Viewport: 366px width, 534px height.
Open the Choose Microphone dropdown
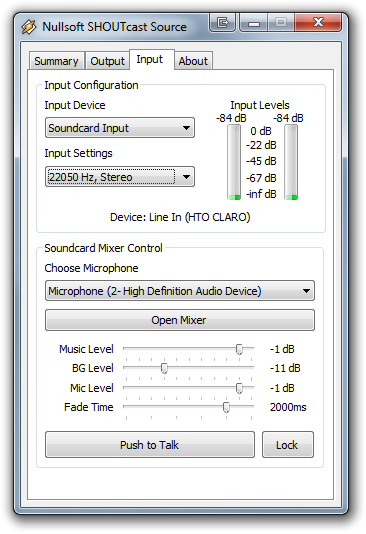click(180, 291)
